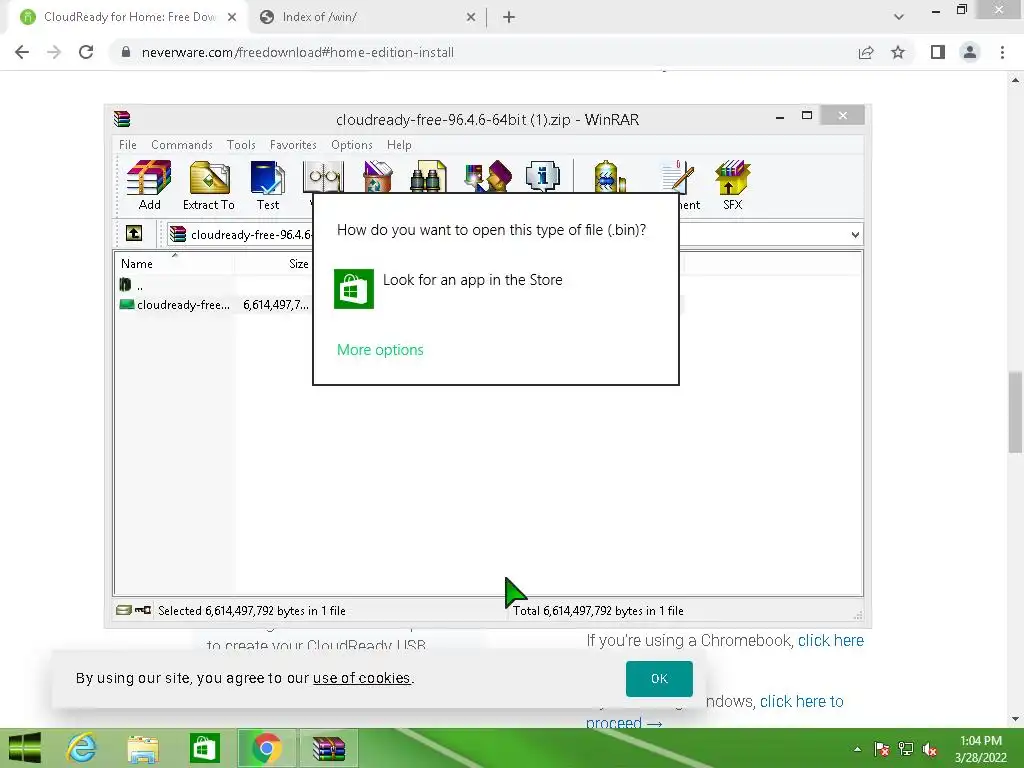
Task: Click the Chrome address bar URL
Action: 298,52
